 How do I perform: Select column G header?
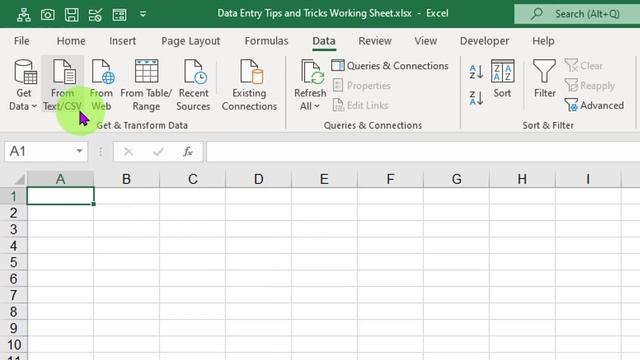[x=456, y=179]
